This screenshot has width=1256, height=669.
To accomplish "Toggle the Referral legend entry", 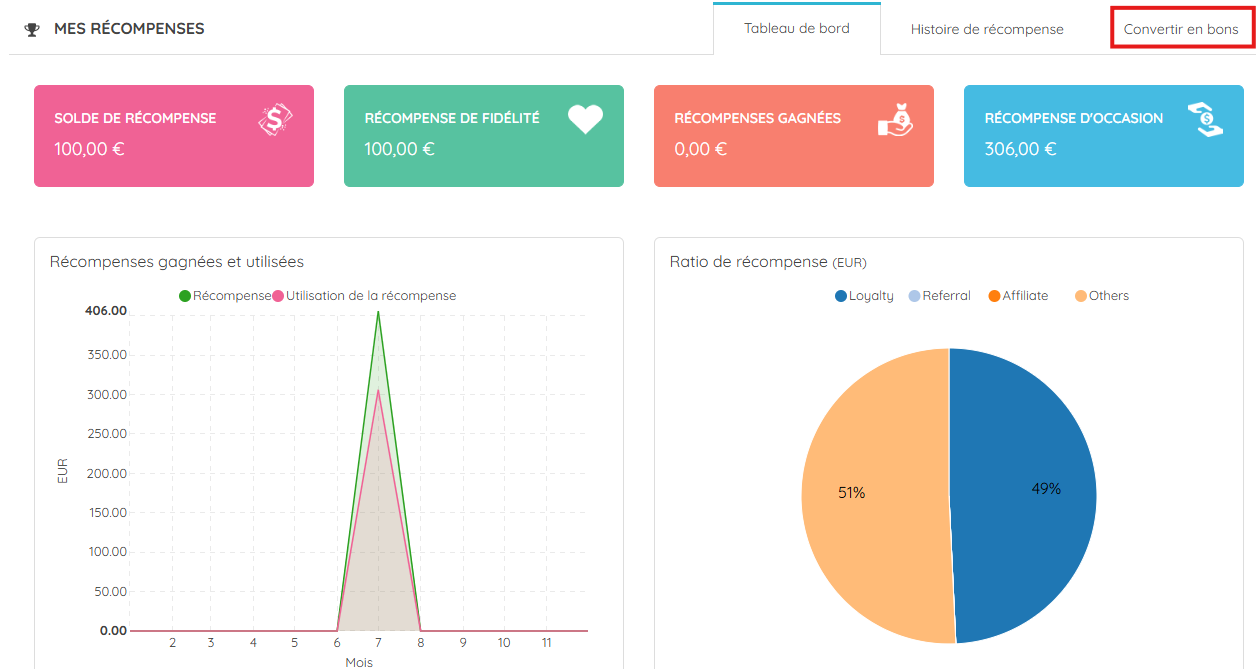I will (x=939, y=296).
